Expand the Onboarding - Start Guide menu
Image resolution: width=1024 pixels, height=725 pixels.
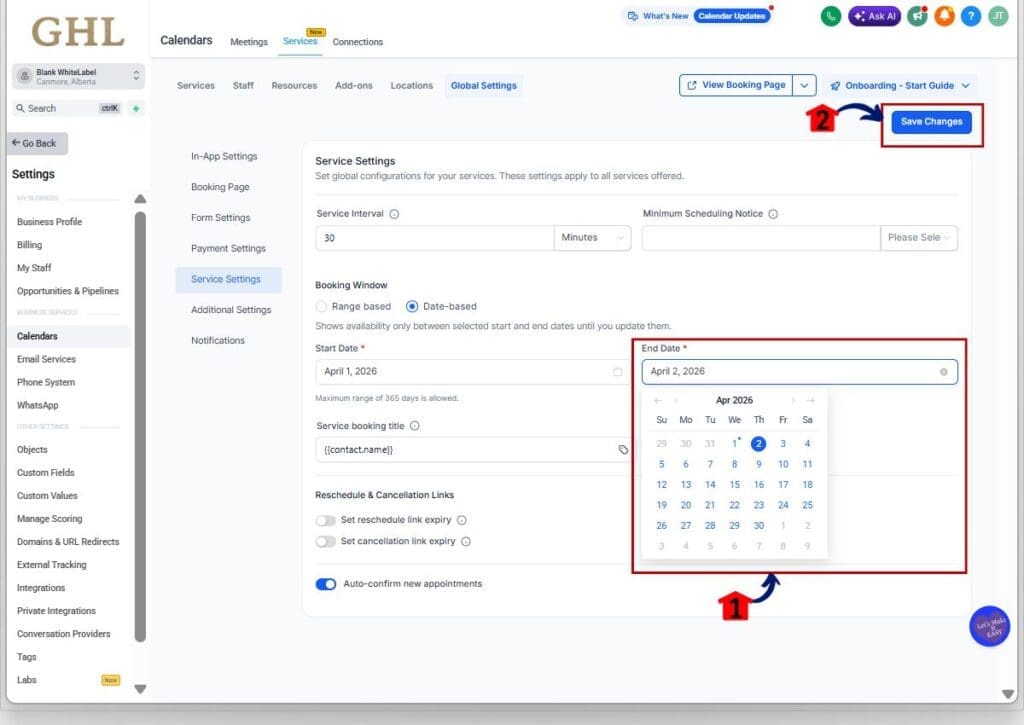pyautogui.click(x=899, y=86)
